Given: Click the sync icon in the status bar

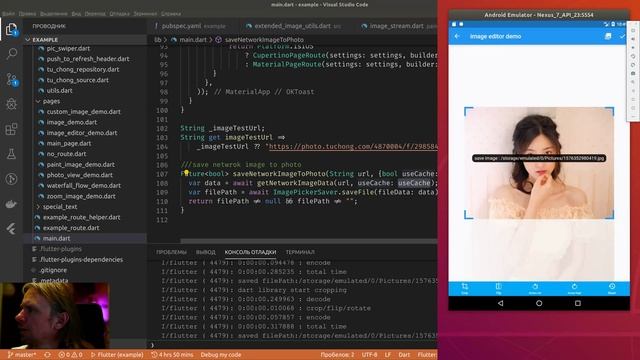Looking at the screenshot, I should click(47, 355).
